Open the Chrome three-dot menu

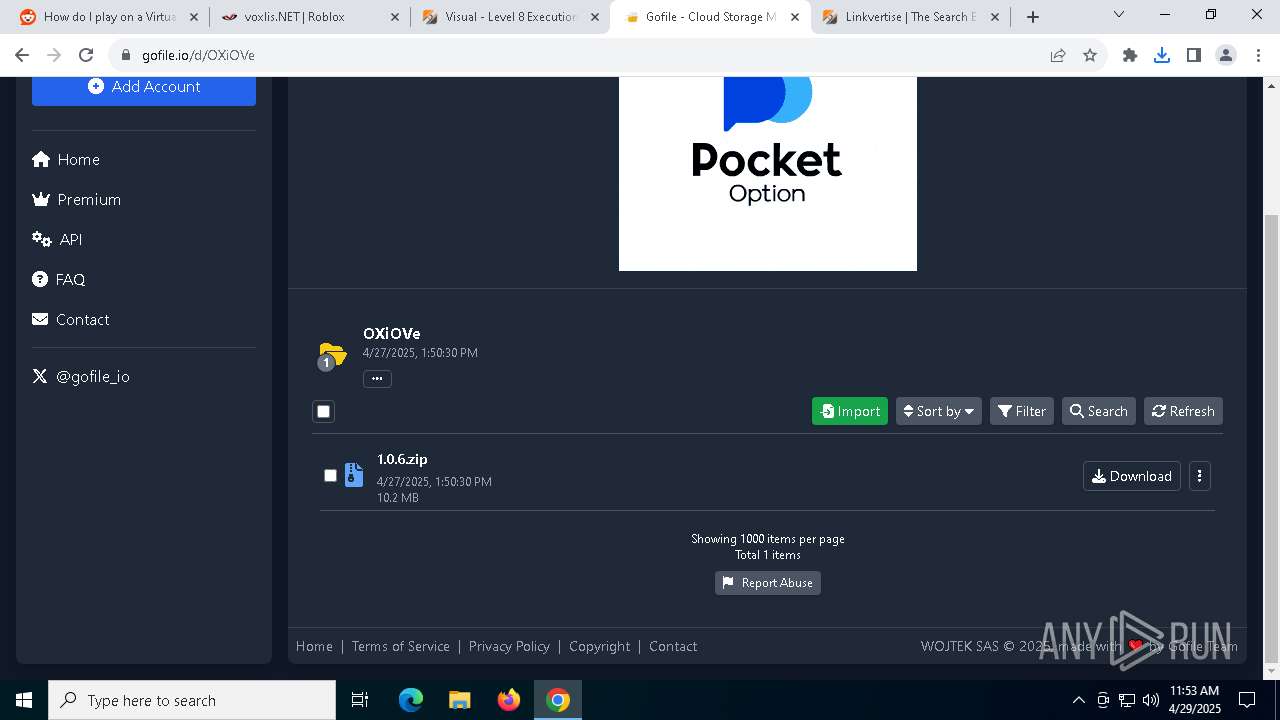[x=1258, y=55]
